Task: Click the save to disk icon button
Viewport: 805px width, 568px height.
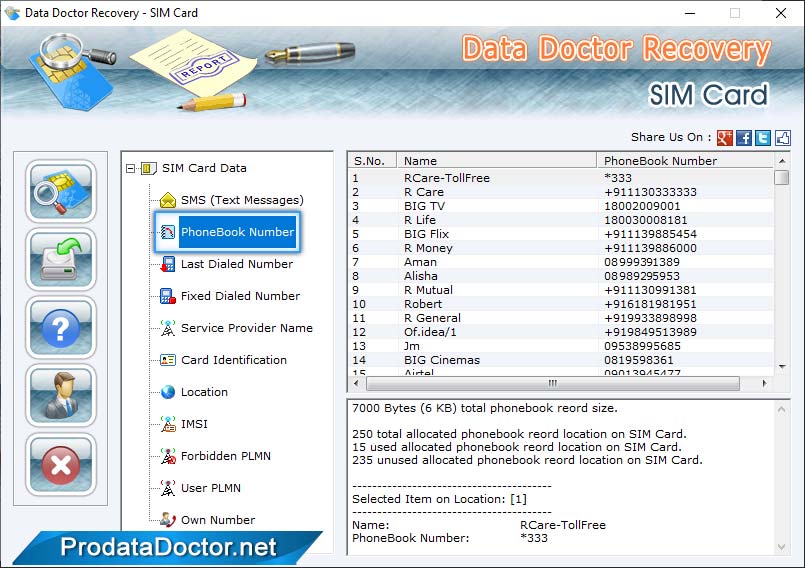Action: click(x=61, y=259)
